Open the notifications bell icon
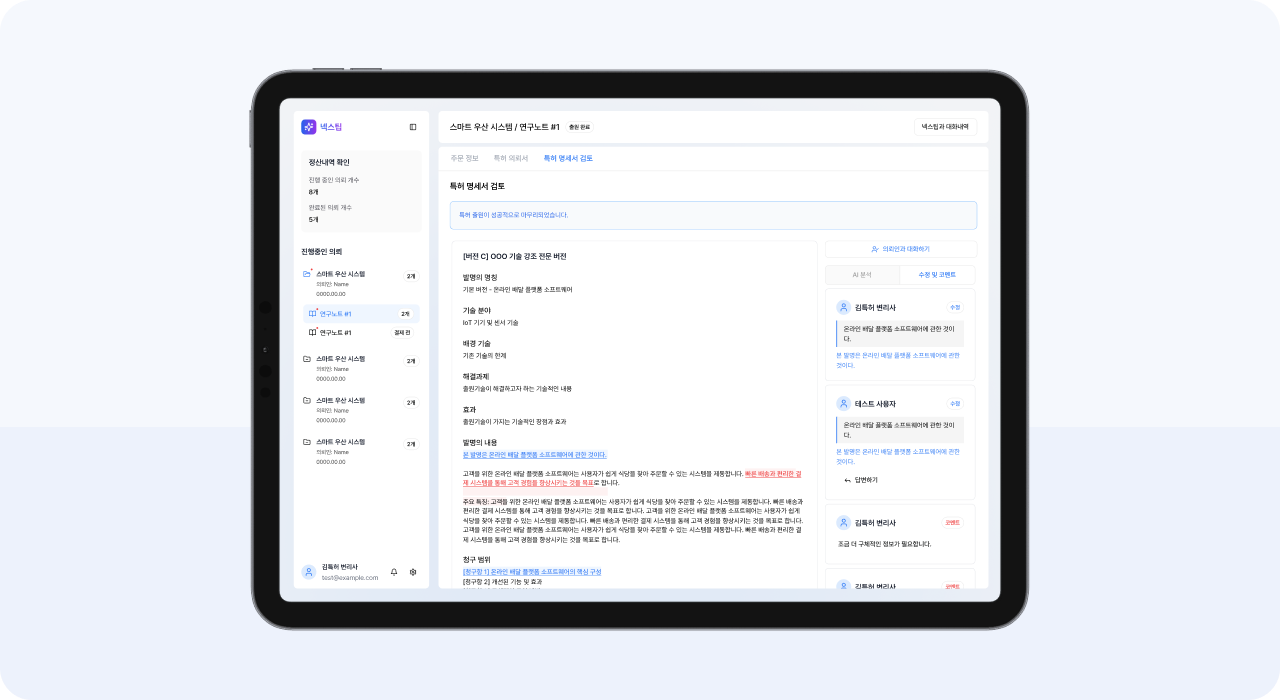 (x=394, y=572)
